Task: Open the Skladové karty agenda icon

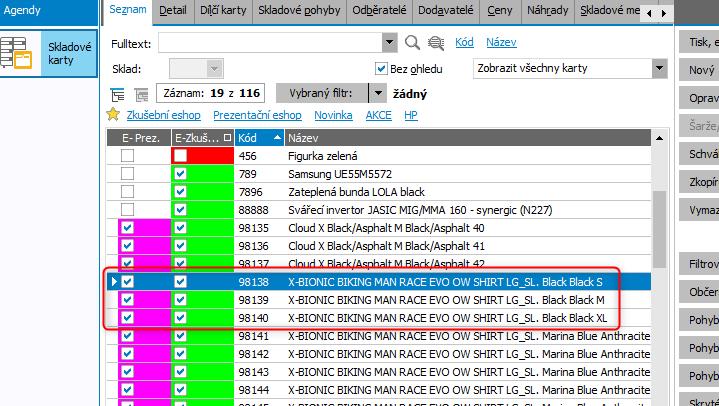Action: pyautogui.click(x=17, y=53)
